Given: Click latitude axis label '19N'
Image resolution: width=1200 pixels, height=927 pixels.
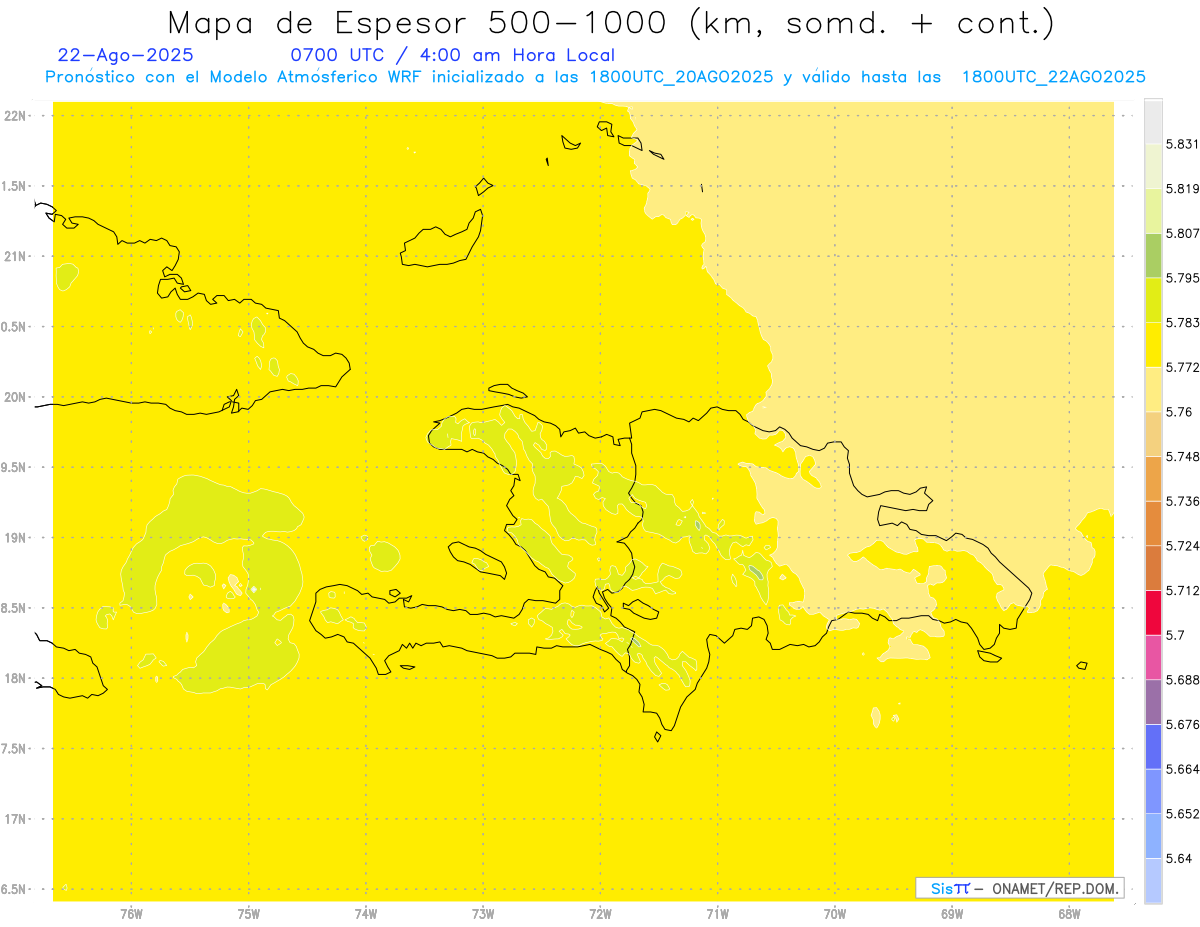Looking at the screenshot, I should point(15,538).
